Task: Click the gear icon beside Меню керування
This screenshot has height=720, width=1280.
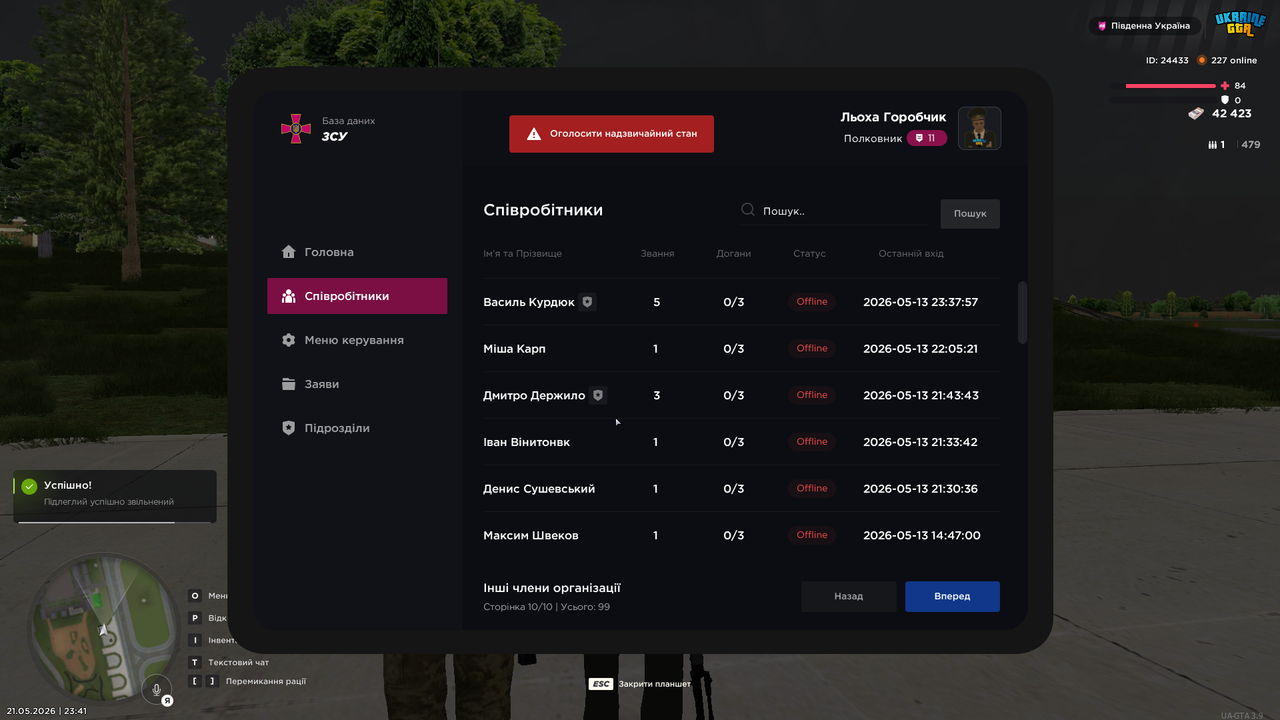Action: [289, 340]
